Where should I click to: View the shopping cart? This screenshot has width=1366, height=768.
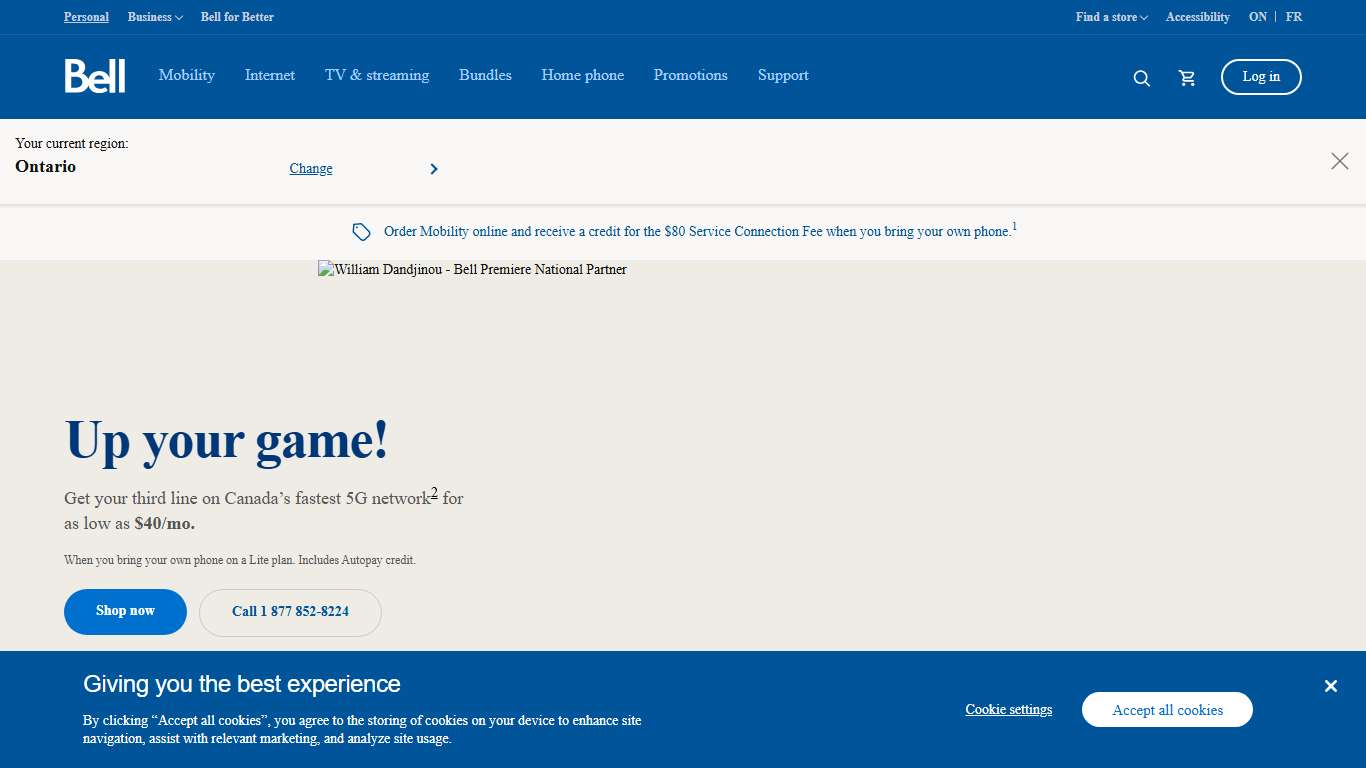pos(1187,77)
